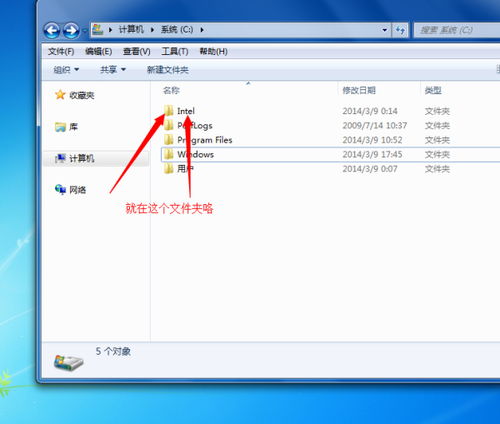Open the 收藏夹 favorites star in sidebar

tap(60, 95)
